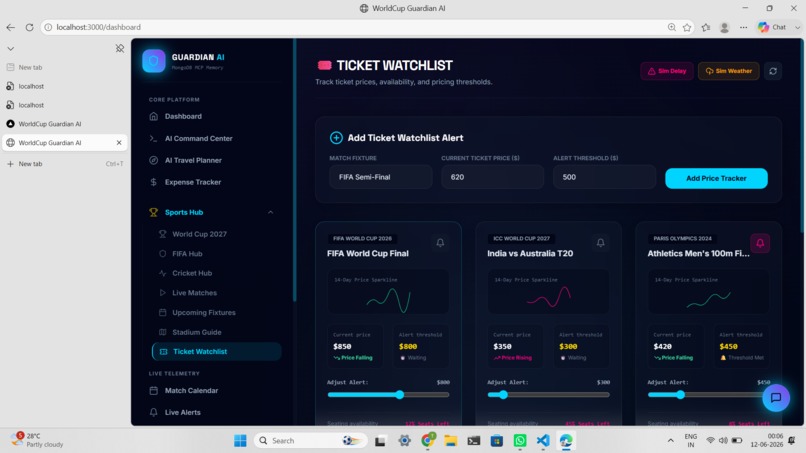Click the red ticket icon by Ticket Watchlist title
The width and height of the screenshot is (806, 453).
click(x=324, y=65)
